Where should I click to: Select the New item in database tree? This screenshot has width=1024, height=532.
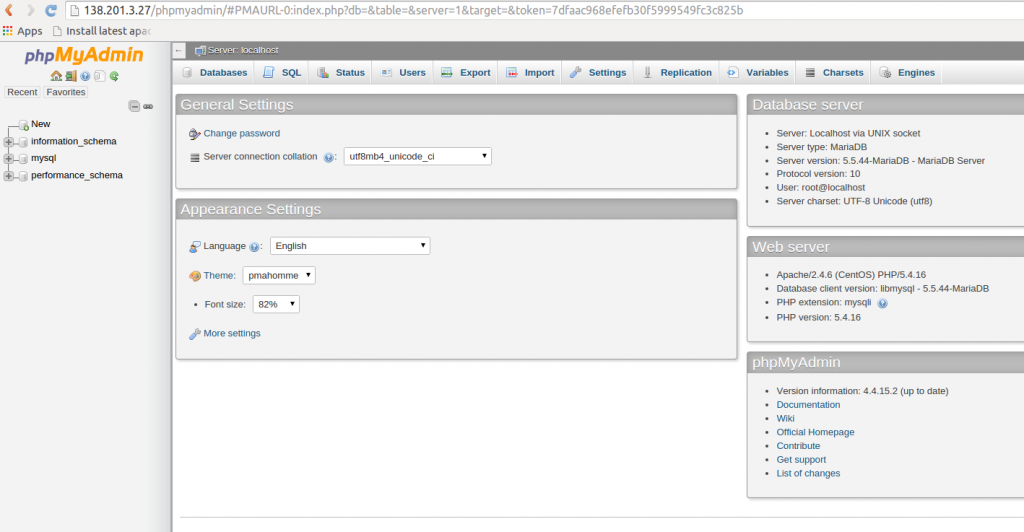click(x=40, y=124)
